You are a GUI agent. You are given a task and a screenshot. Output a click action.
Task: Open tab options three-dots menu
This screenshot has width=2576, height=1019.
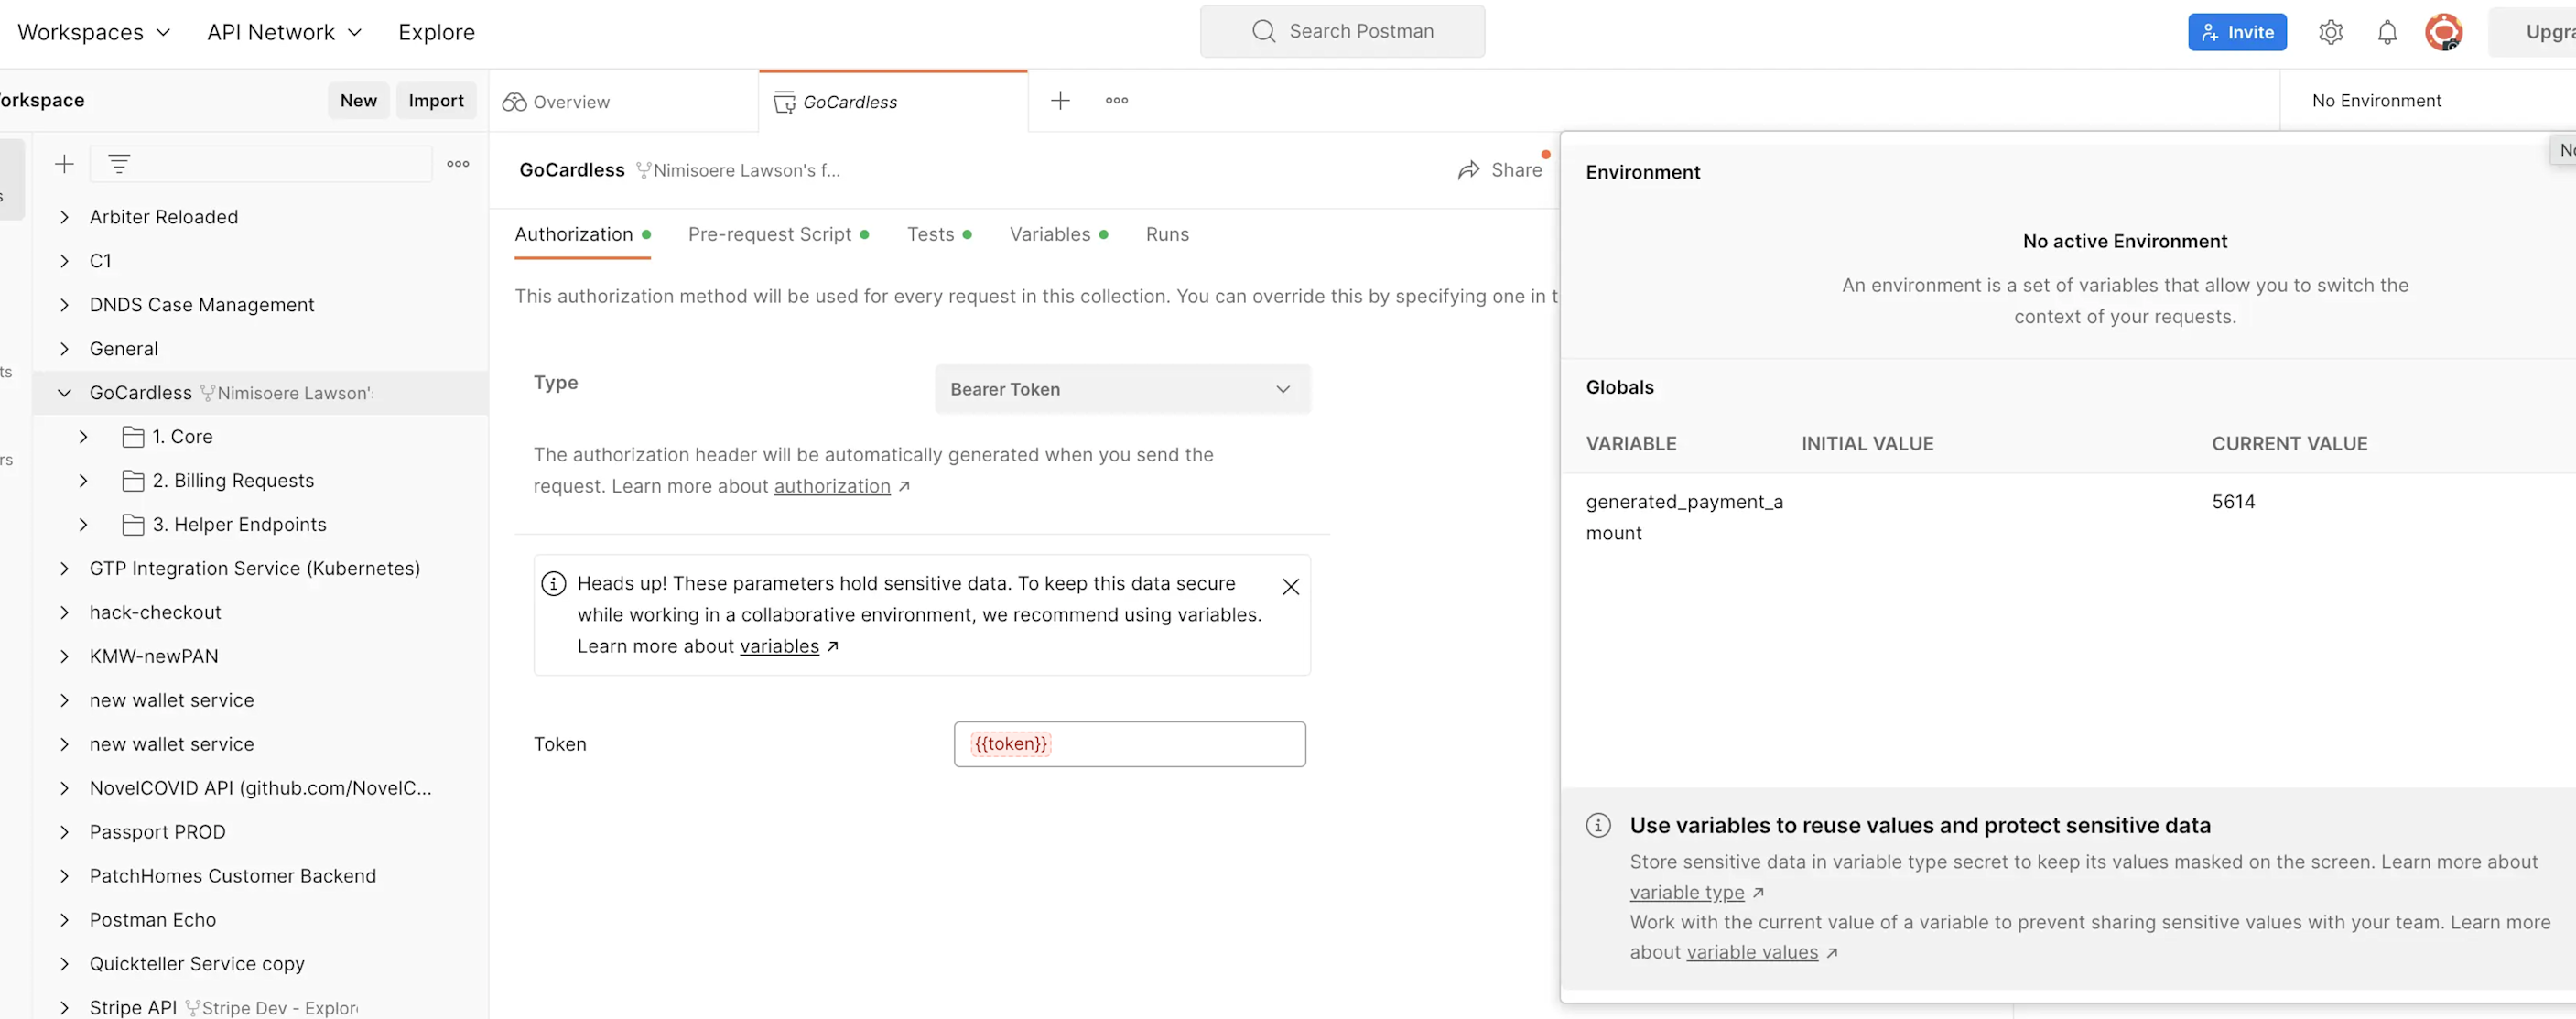[x=1116, y=100]
